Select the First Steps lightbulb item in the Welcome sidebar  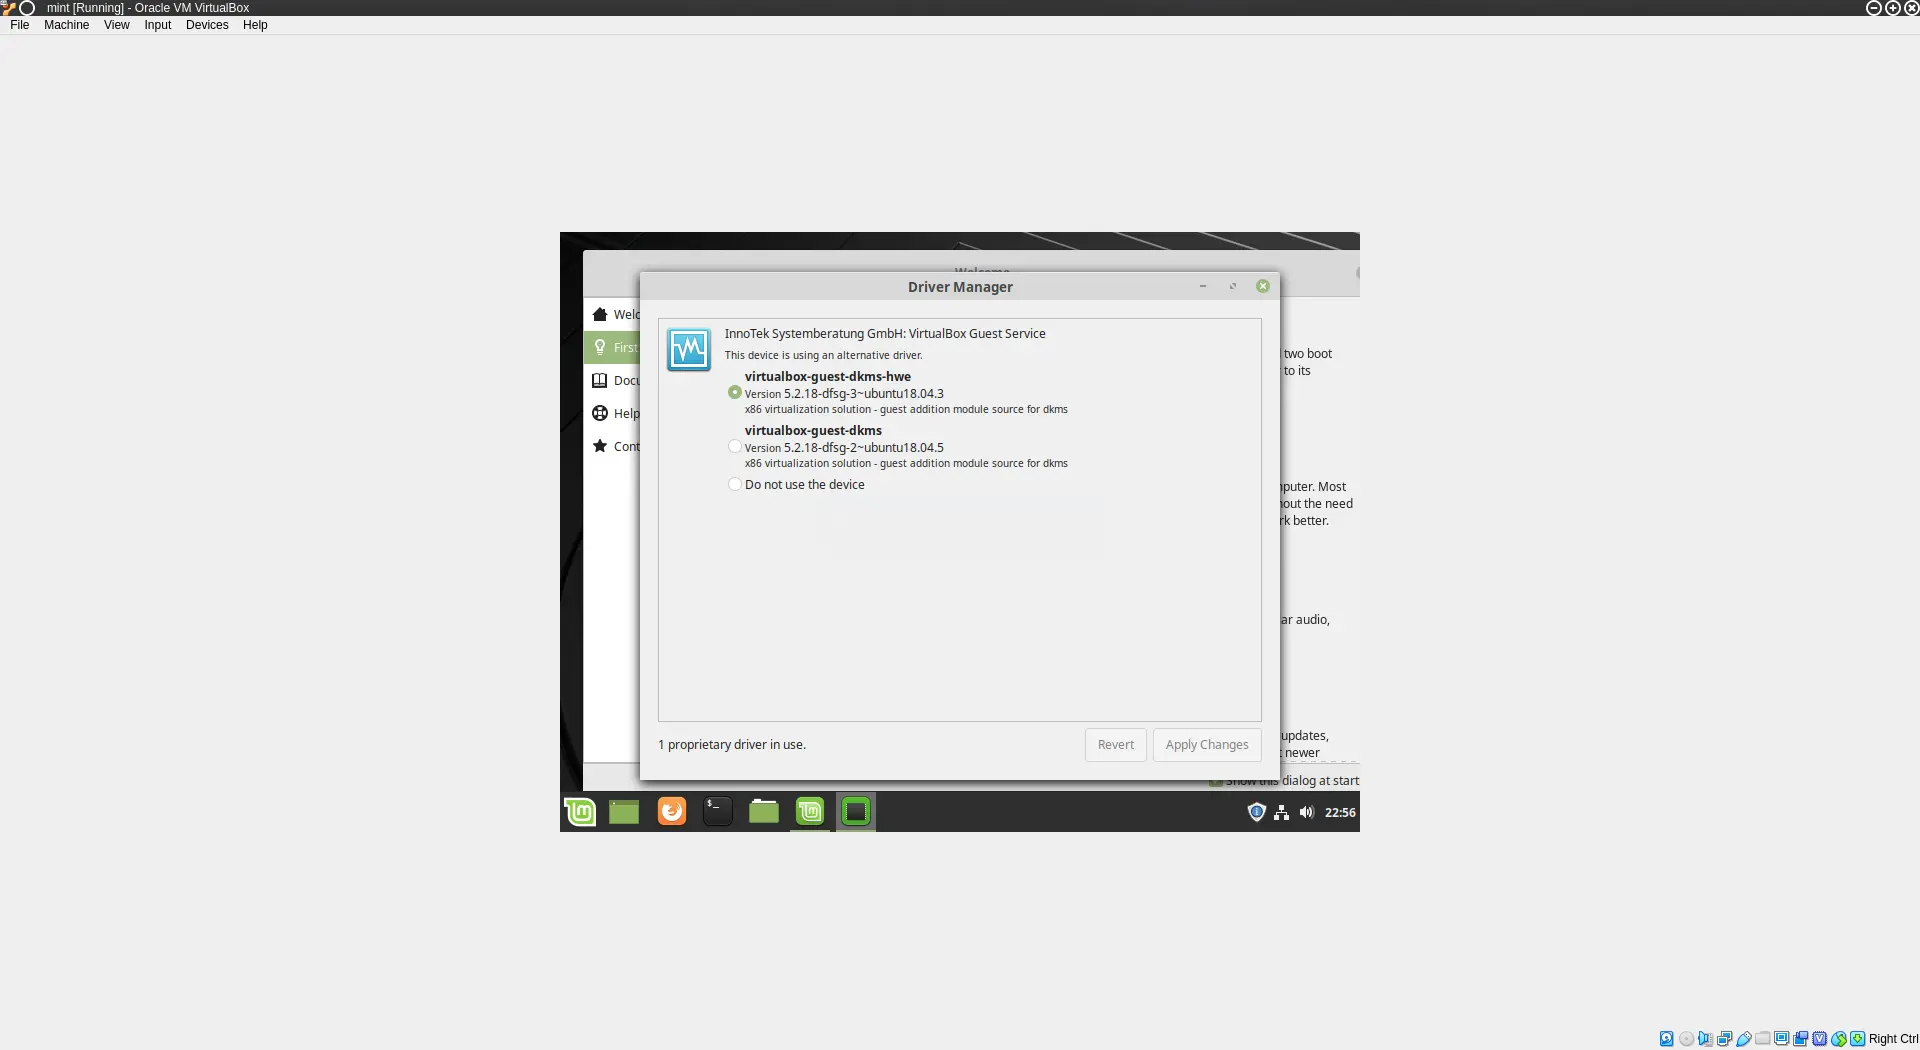(613, 347)
